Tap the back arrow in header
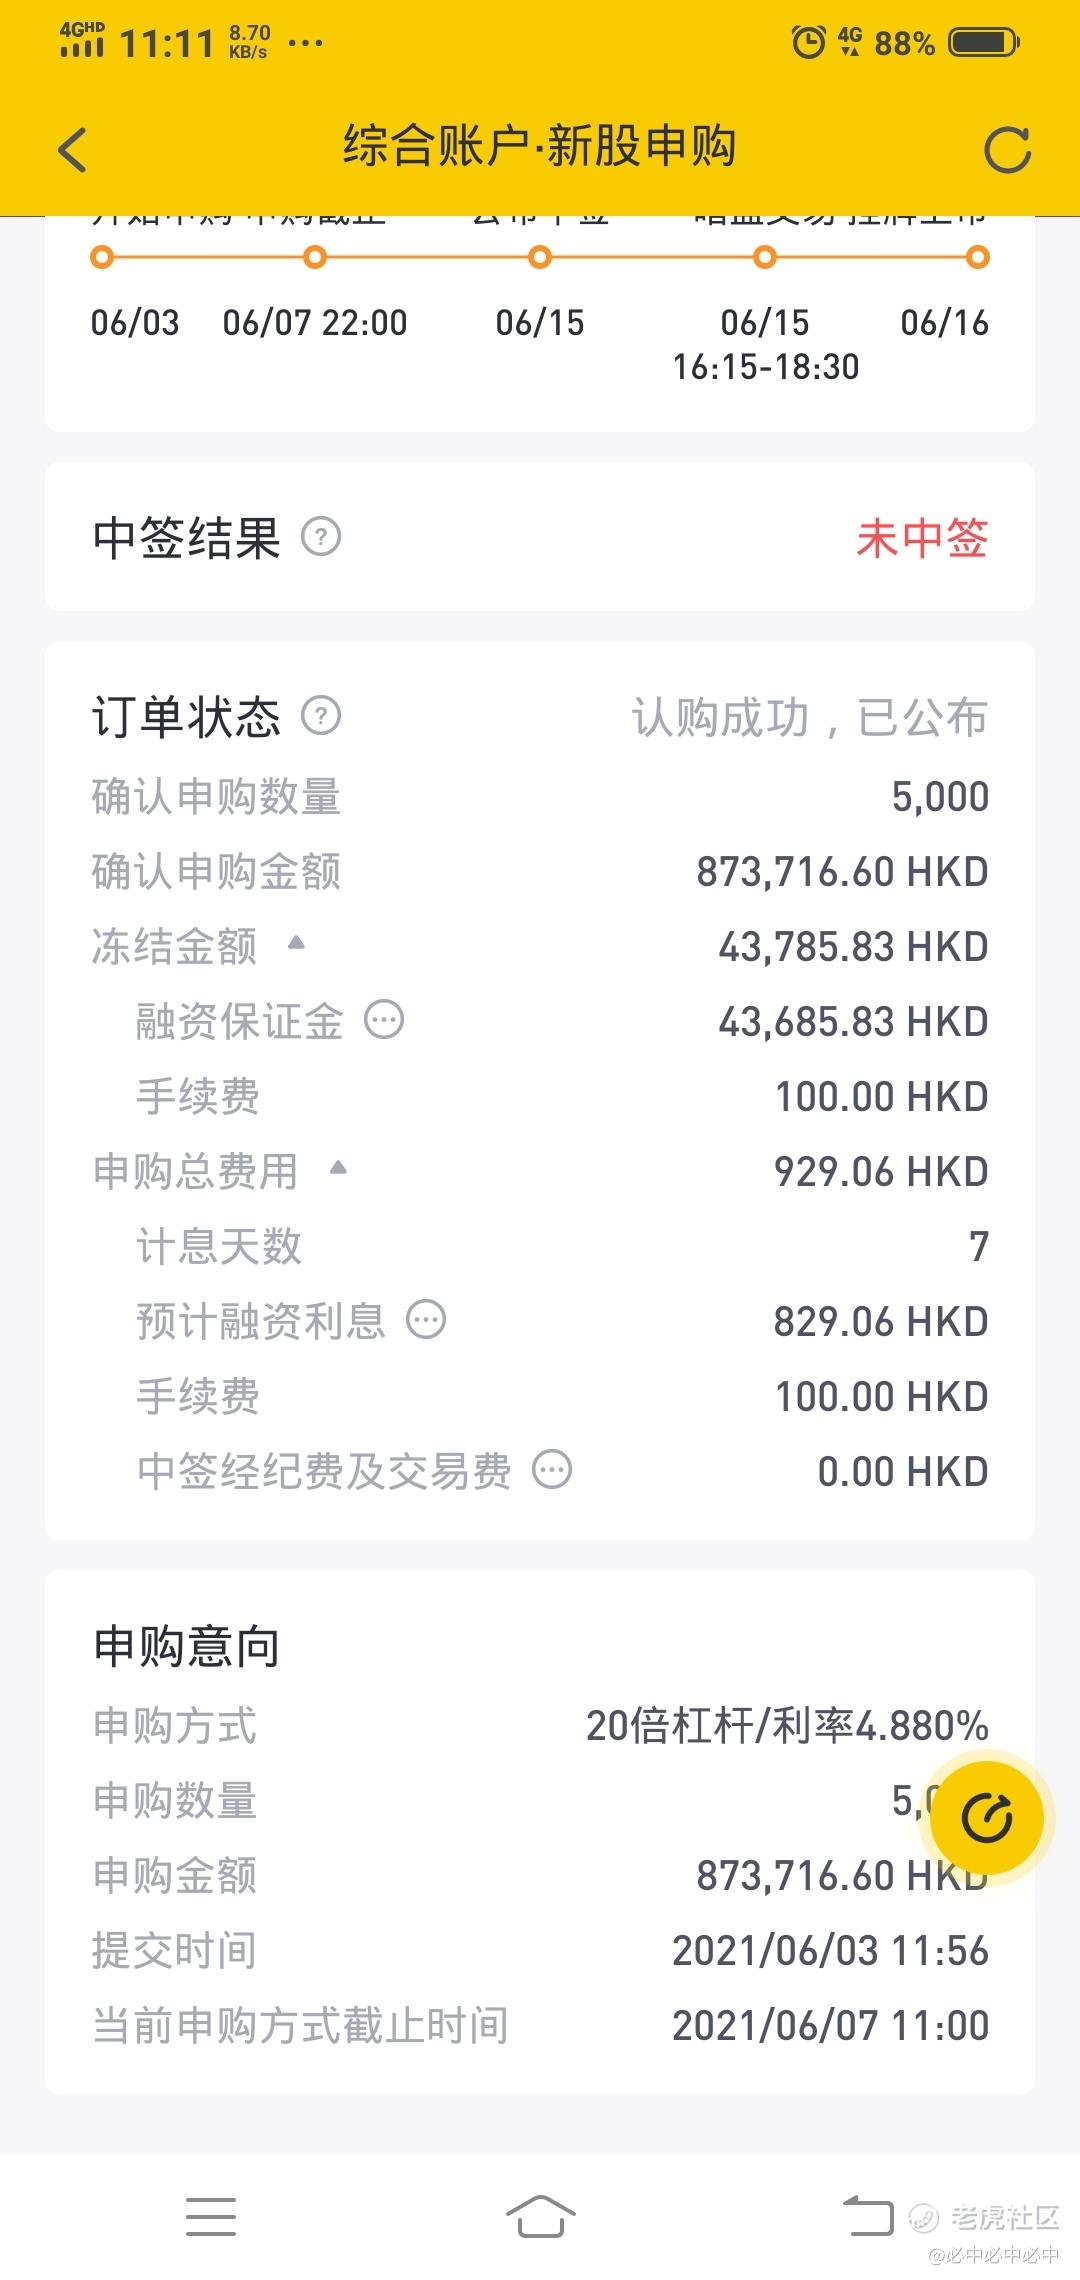Screen dimensions: 1080x2280 tap(72, 150)
